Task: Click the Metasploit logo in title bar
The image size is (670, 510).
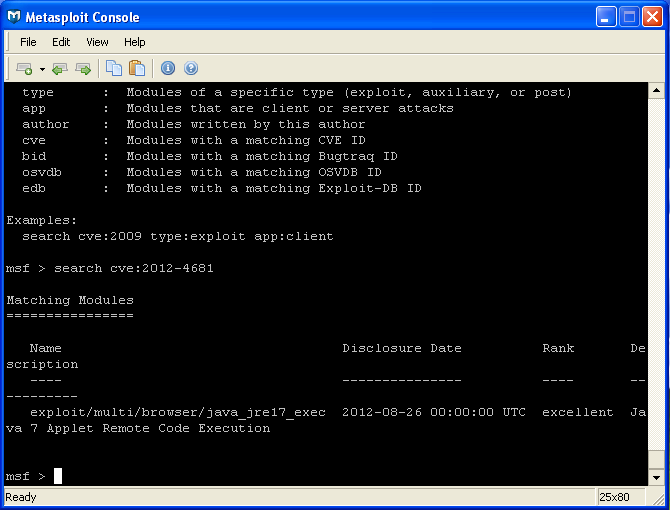Action: (14, 17)
